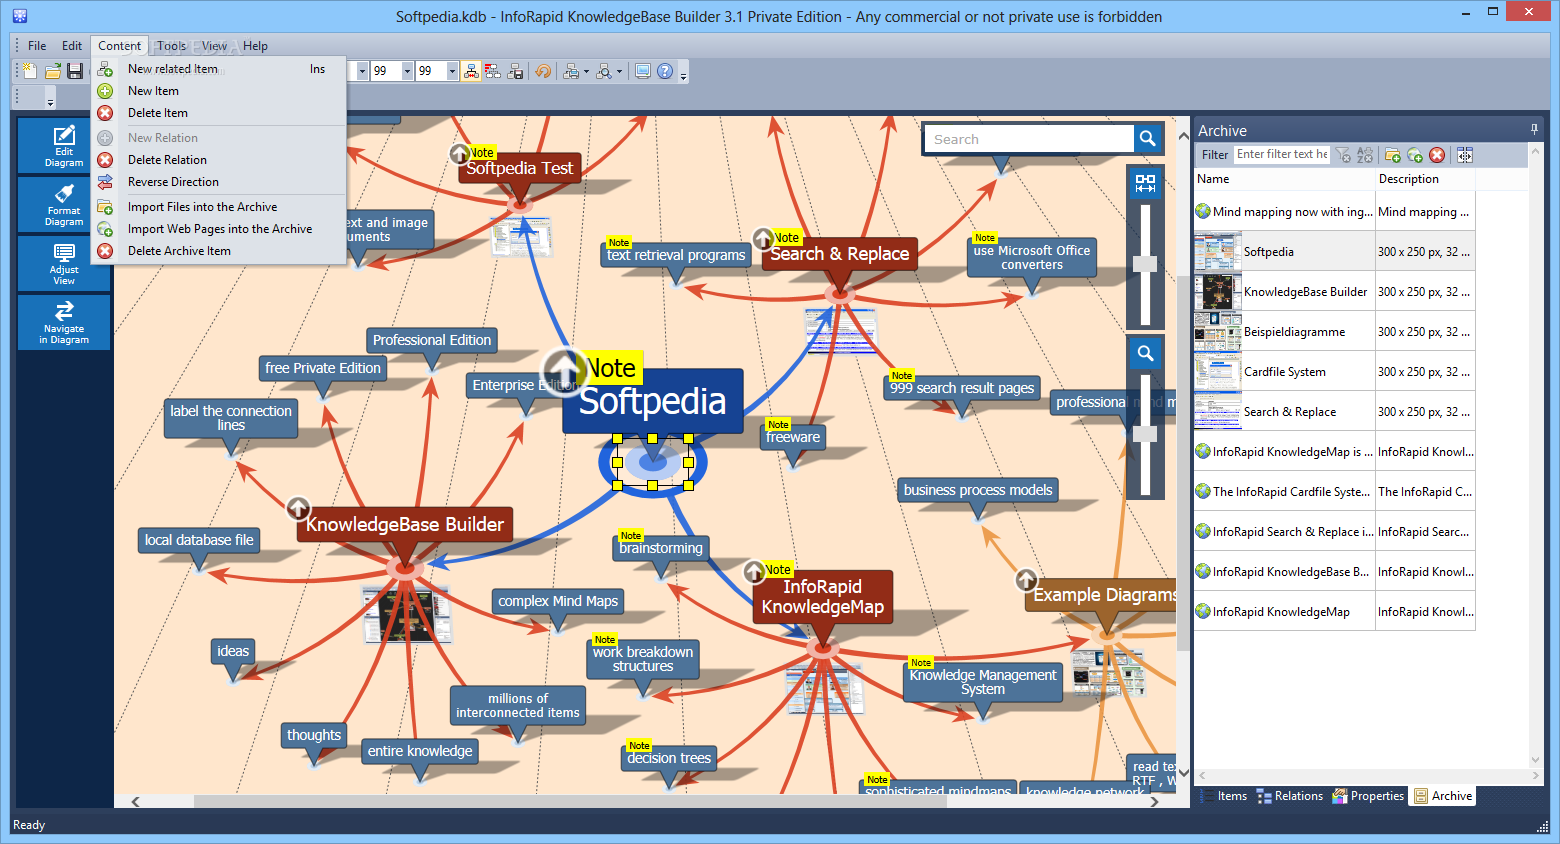Viewport: 1560px width, 844px height.
Task: Choose New Item from Content menu
Action: 219,91
